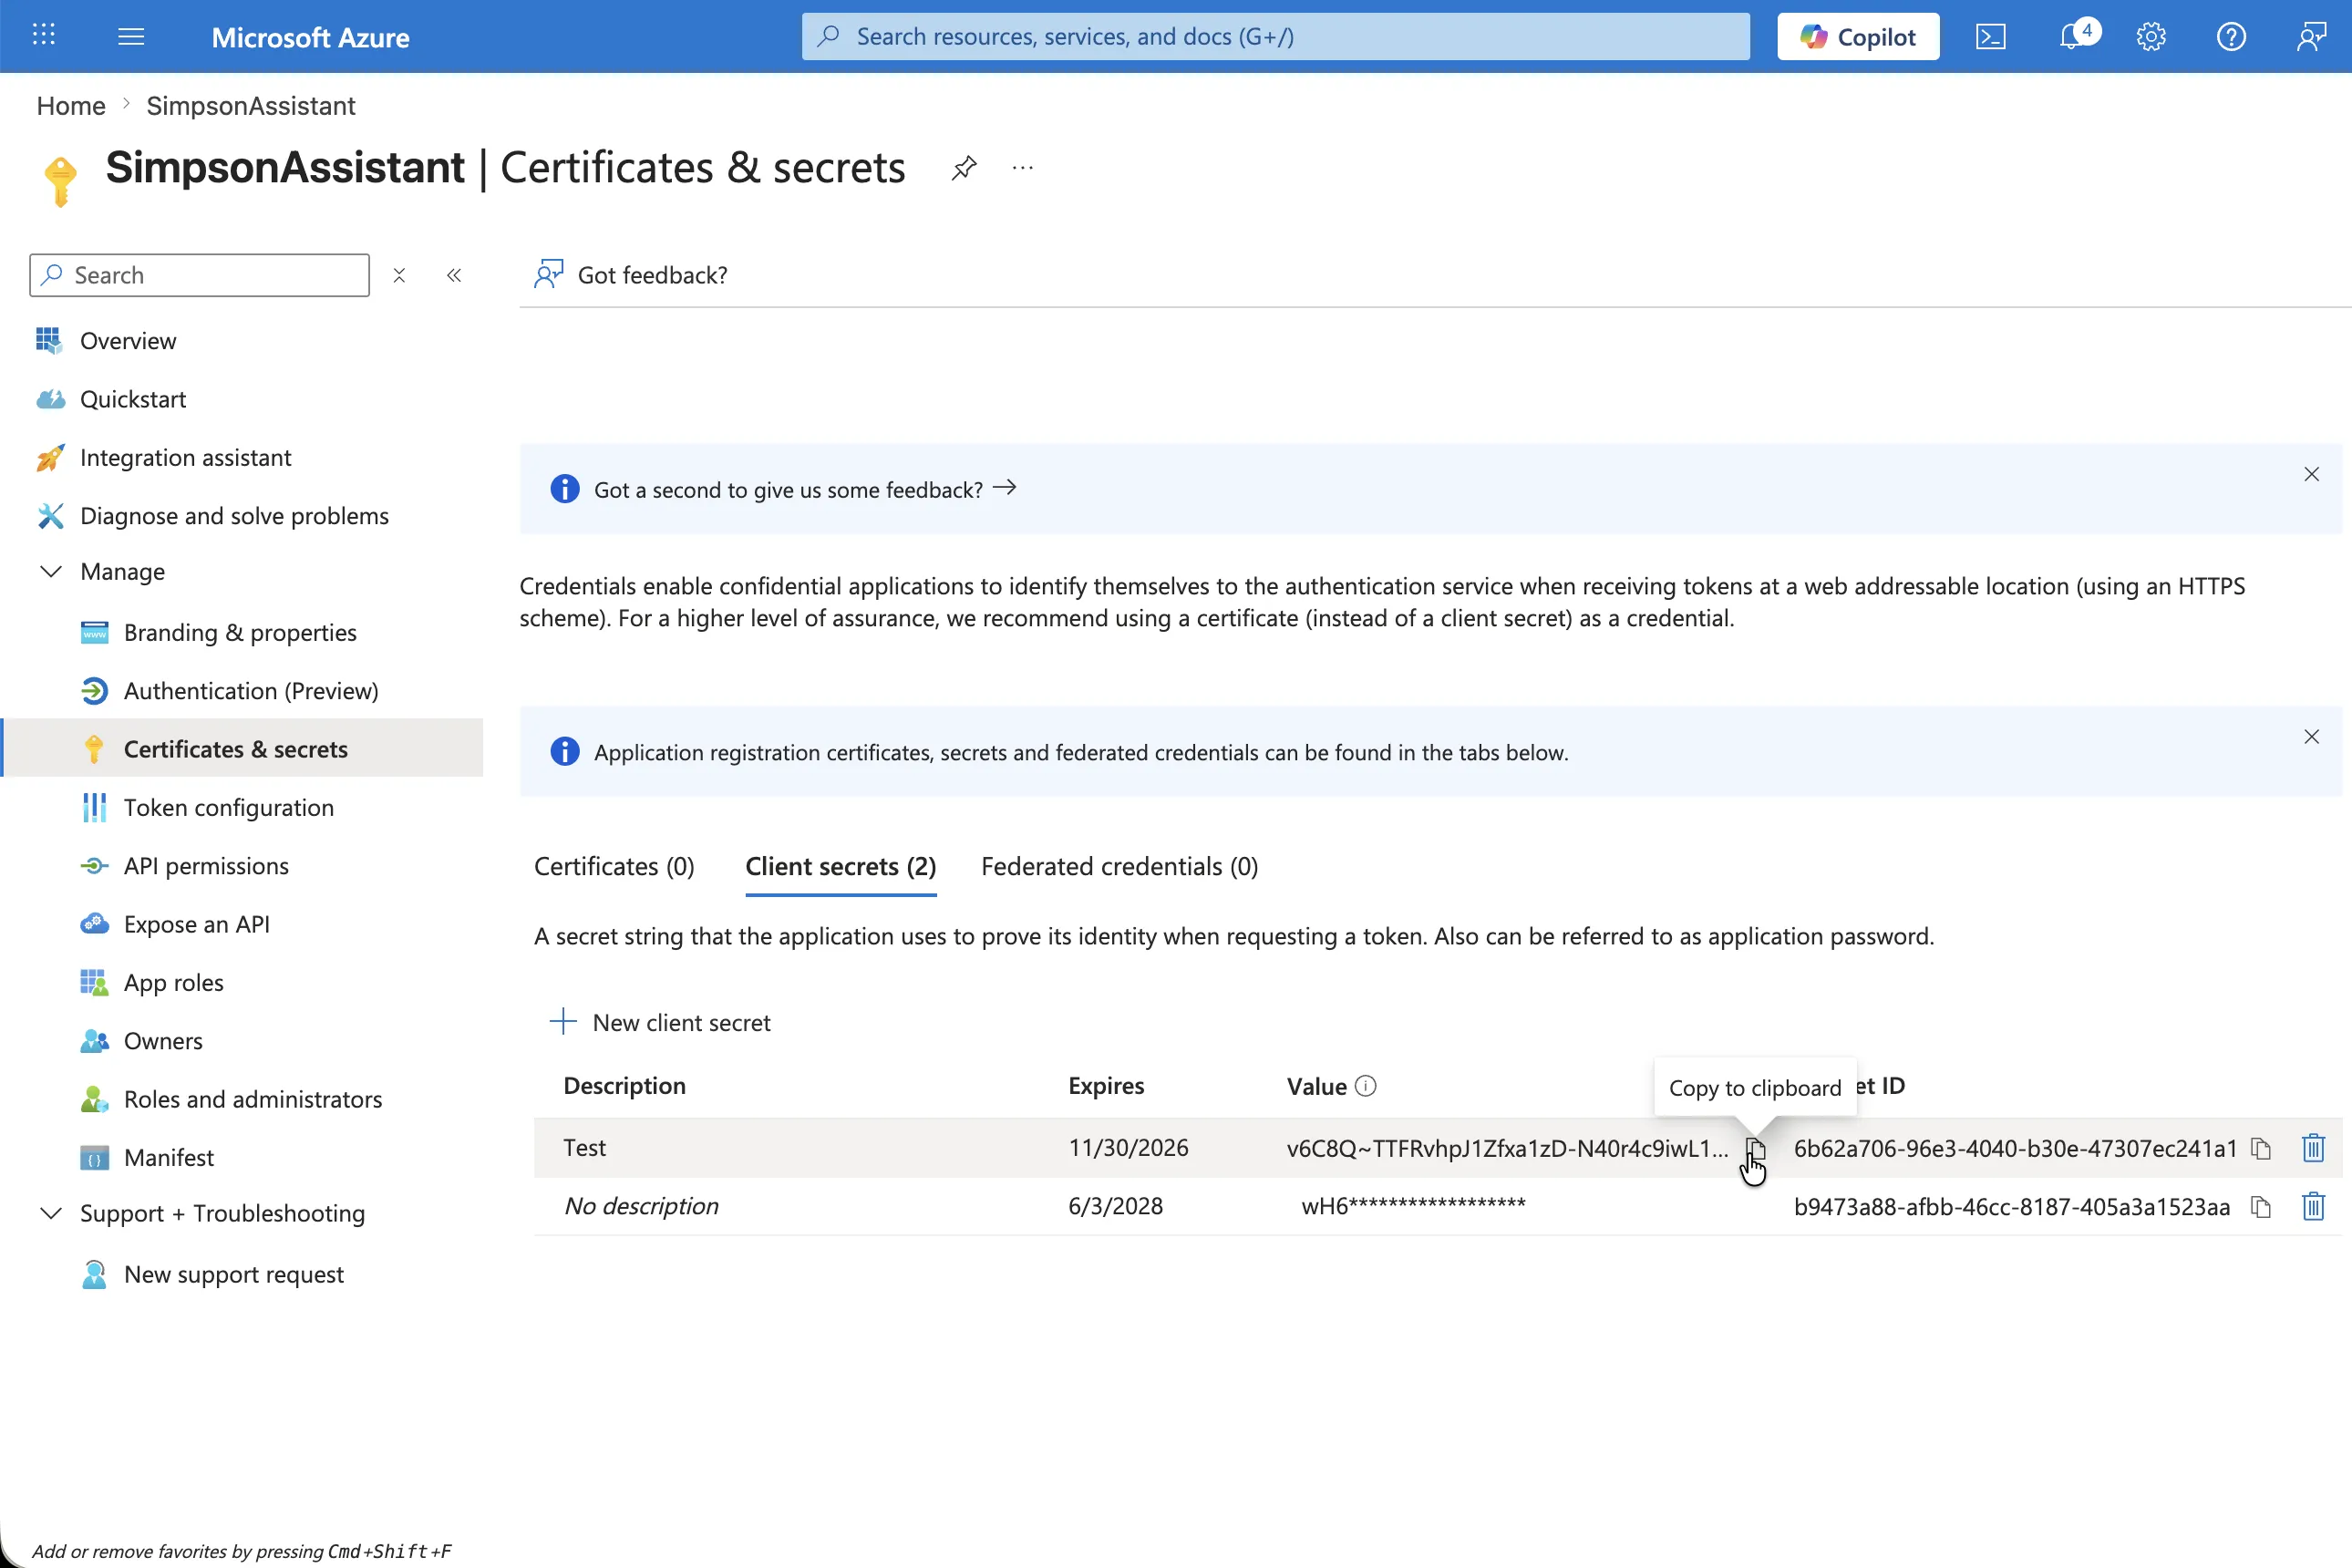
Task: Click the sidebar Search field
Action: tap(200, 275)
